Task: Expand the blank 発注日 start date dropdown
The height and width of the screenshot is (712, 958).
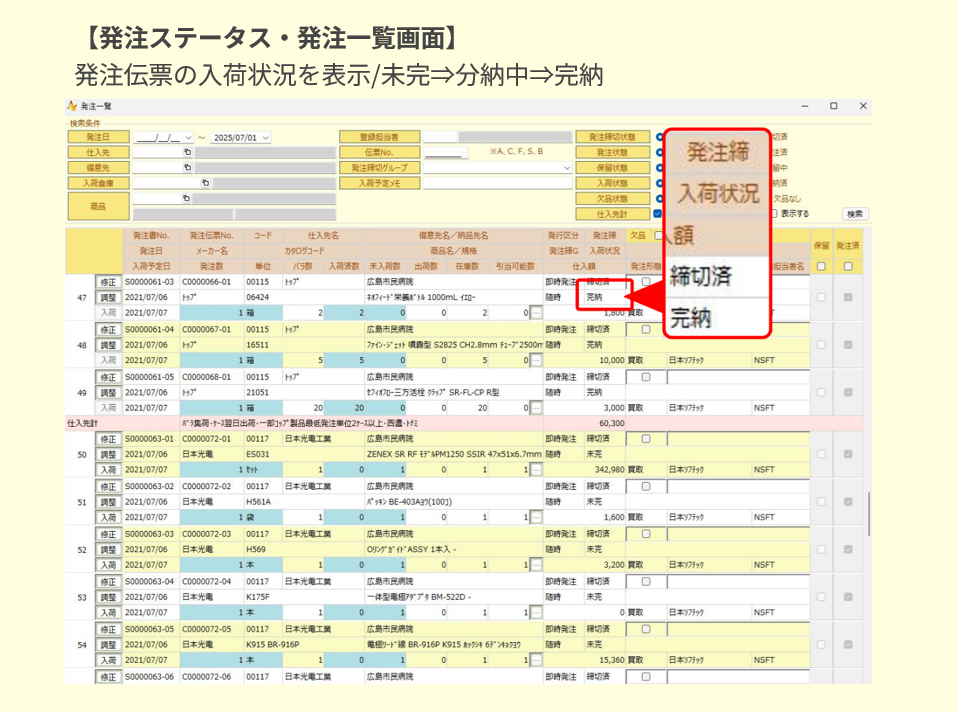Action: 187,139
